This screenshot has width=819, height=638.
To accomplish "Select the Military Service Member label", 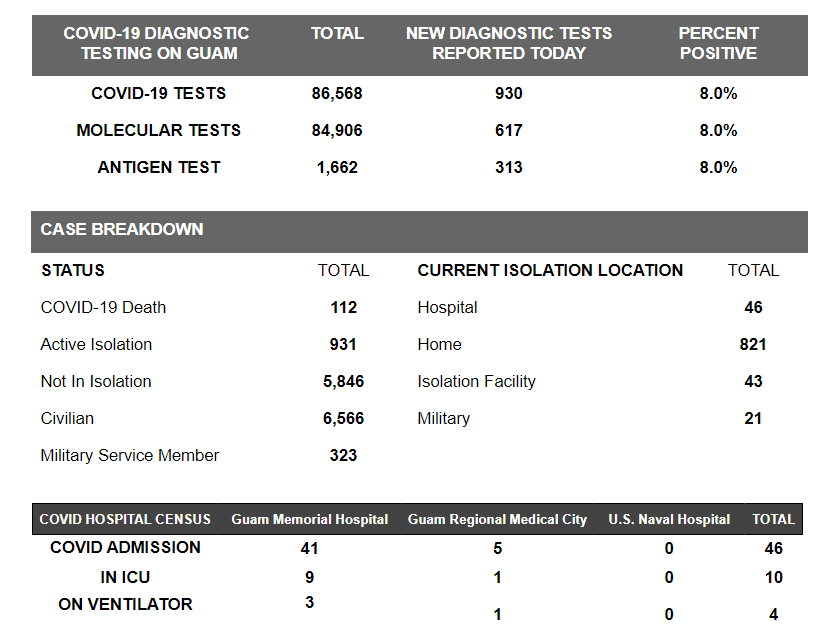I will [x=130, y=456].
